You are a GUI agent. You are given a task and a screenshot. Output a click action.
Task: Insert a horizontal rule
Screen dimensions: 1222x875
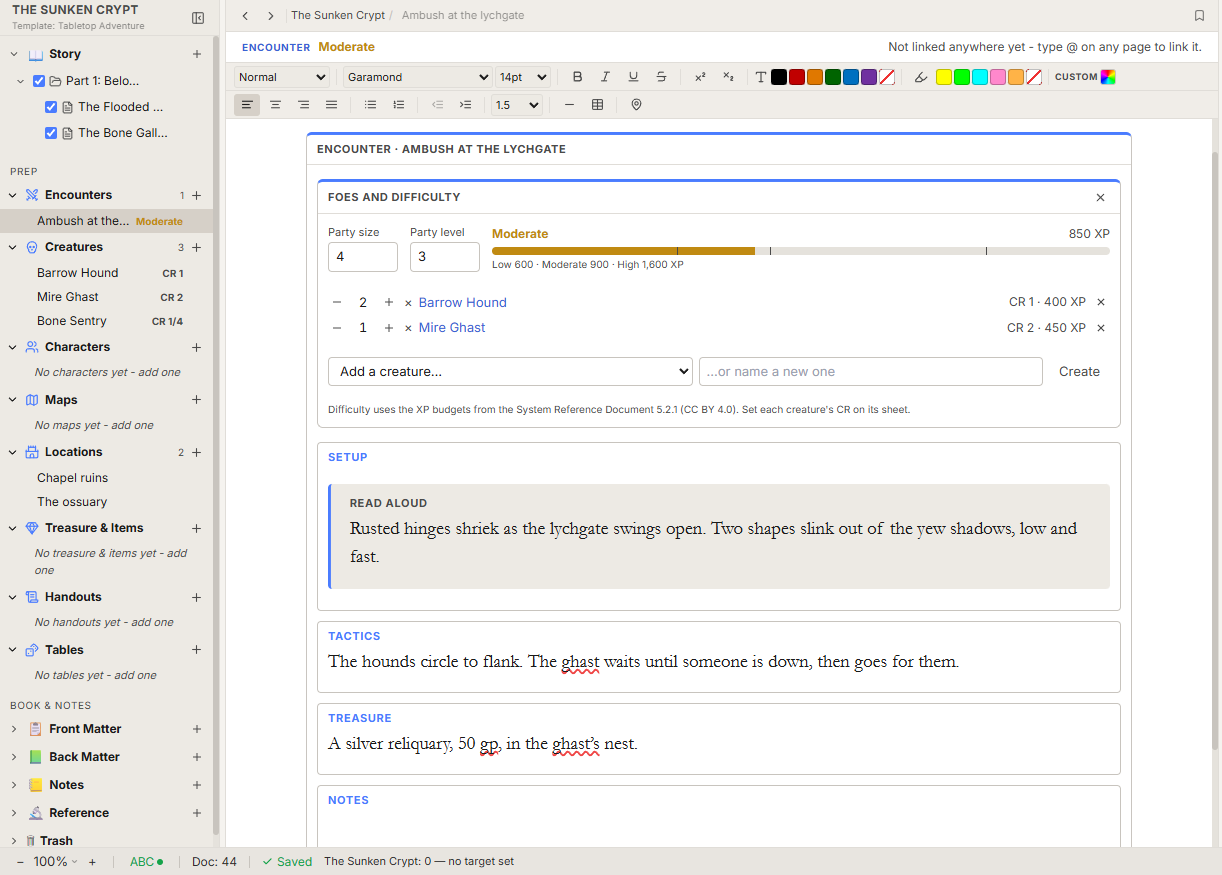(569, 105)
